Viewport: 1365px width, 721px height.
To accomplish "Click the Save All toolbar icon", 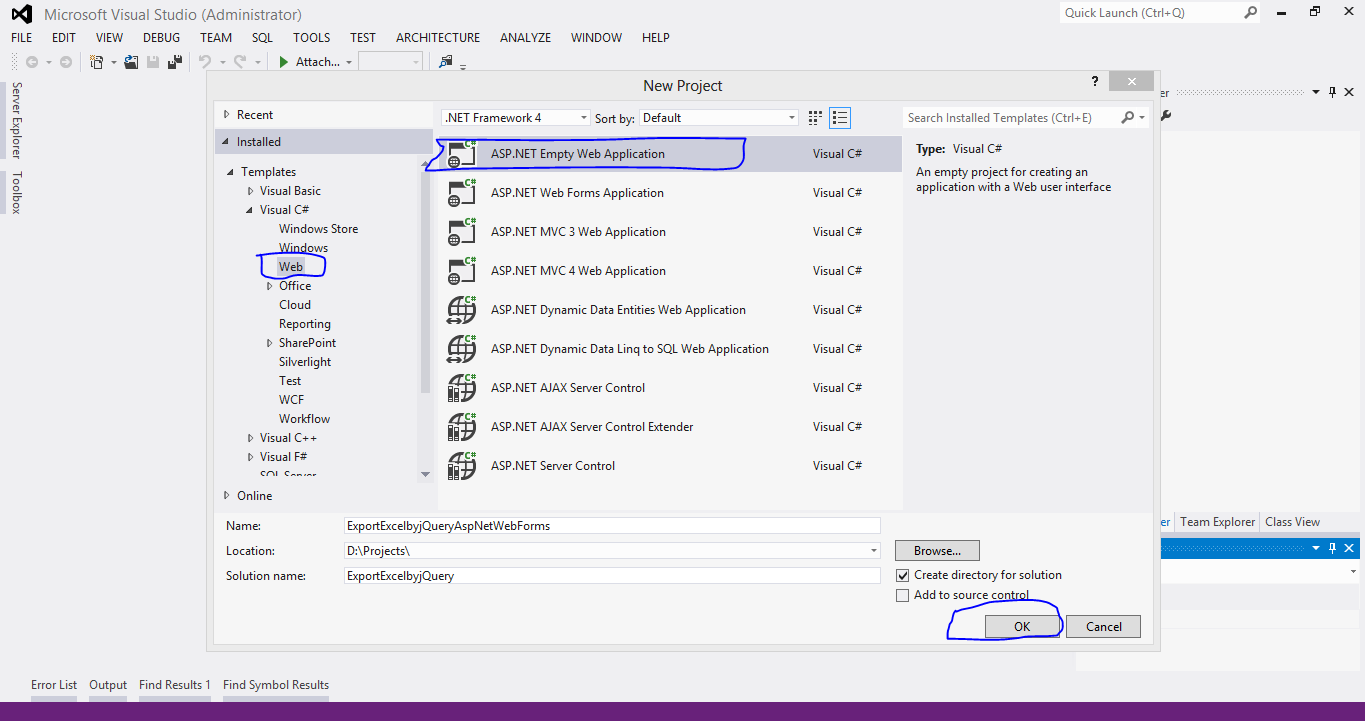I will coord(175,62).
